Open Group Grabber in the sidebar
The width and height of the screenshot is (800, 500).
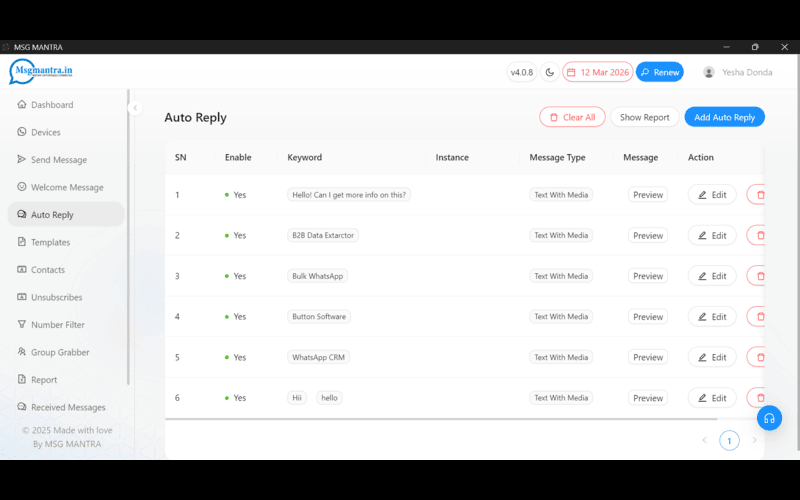click(59, 352)
